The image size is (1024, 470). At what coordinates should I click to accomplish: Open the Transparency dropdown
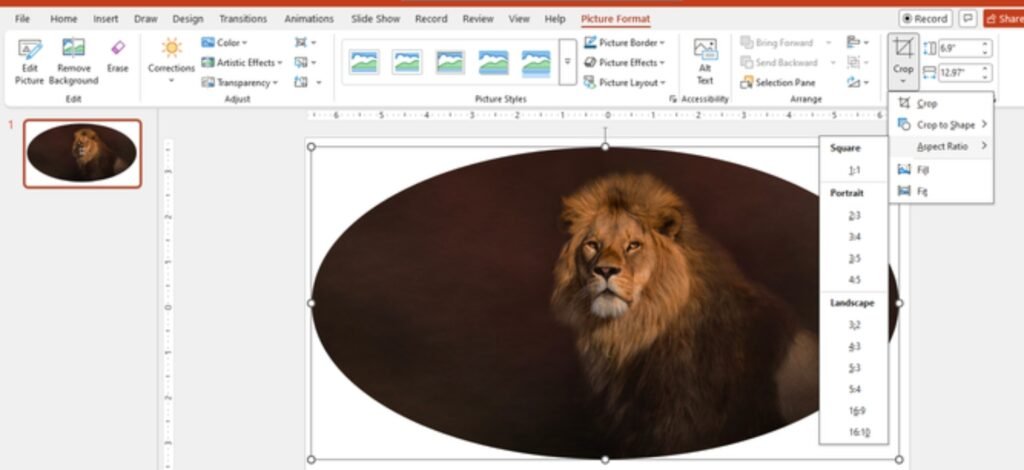240,83
